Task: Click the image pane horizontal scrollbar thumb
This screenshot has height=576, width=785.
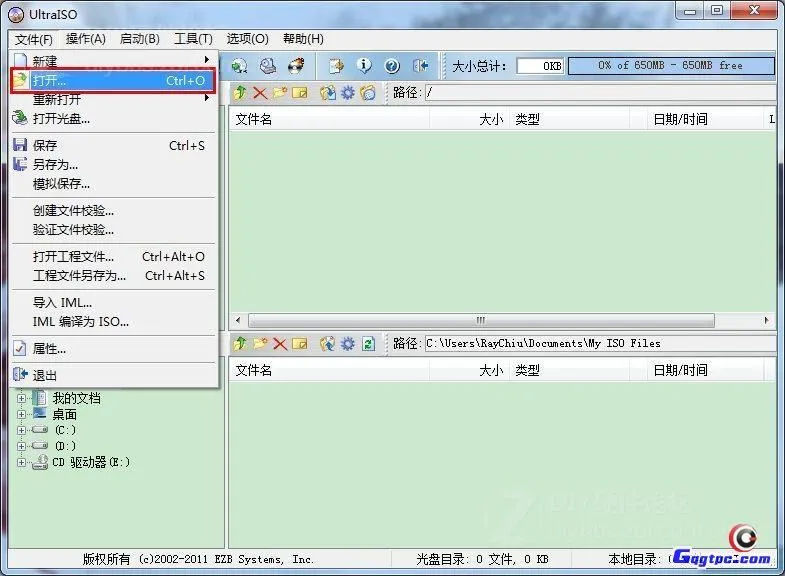Action: [481, 320]
